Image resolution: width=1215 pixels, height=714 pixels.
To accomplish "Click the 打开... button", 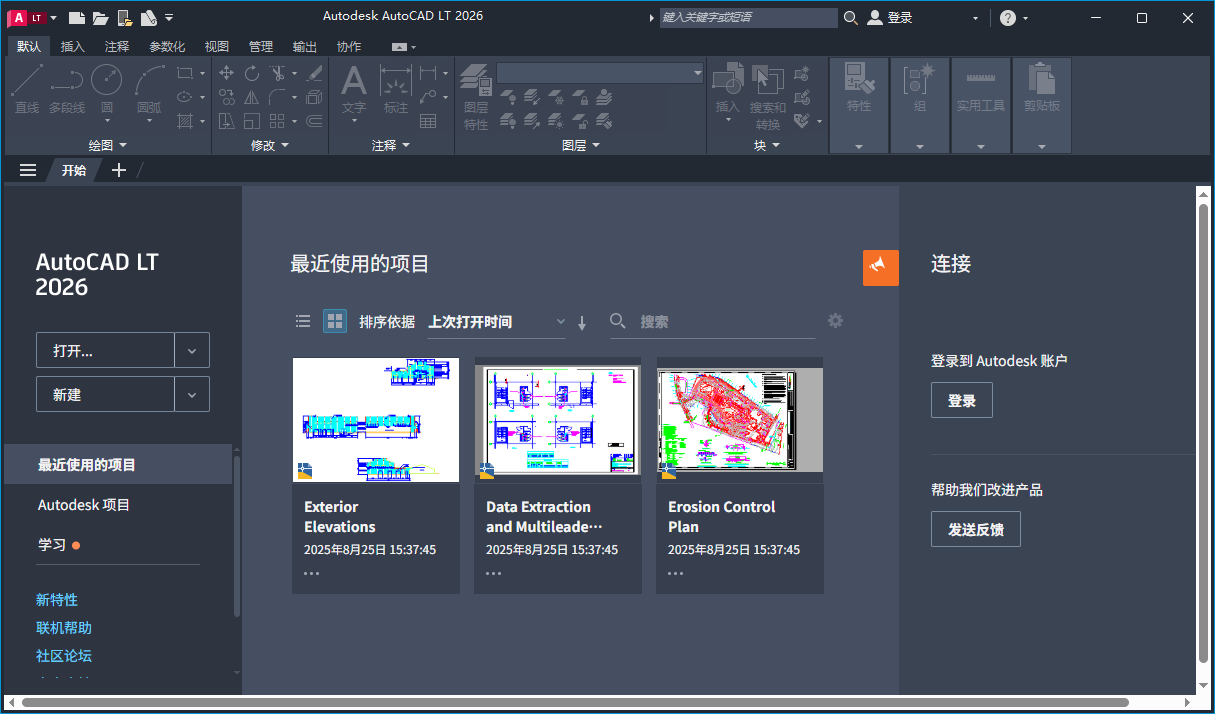I will pos(105,350).
